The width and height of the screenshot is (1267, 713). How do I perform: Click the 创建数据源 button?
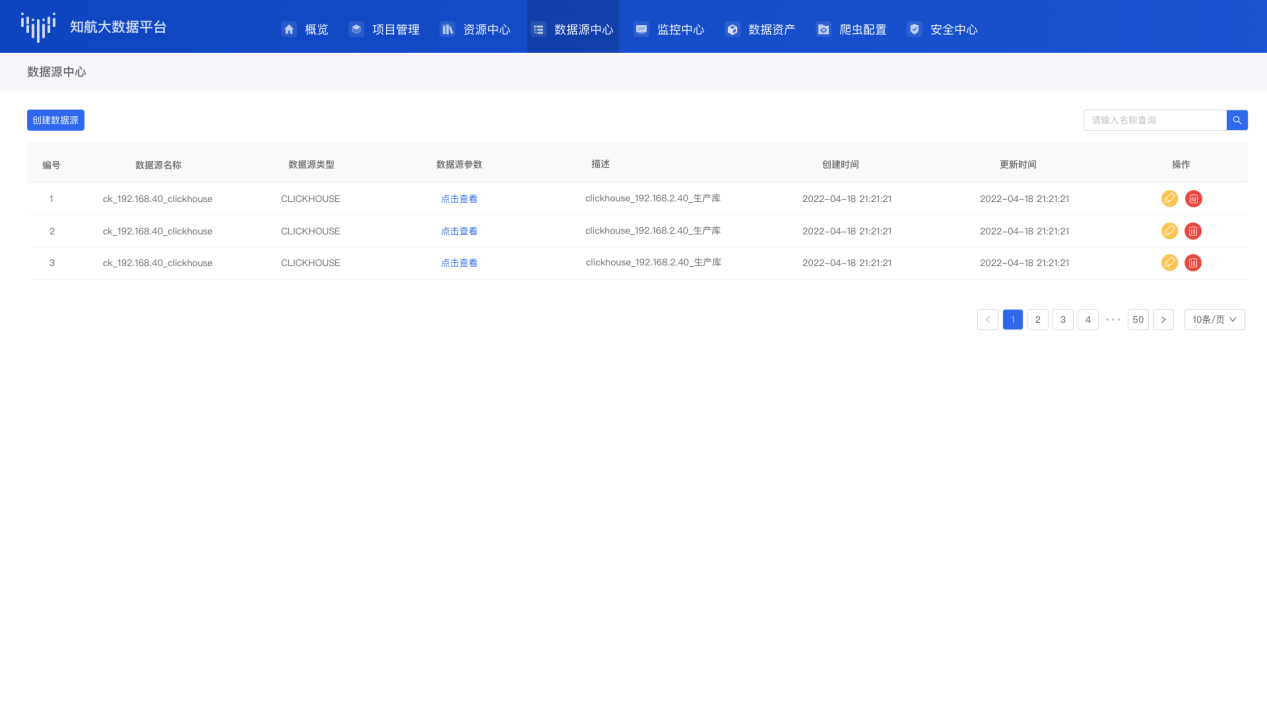click(x=56, y=120)
